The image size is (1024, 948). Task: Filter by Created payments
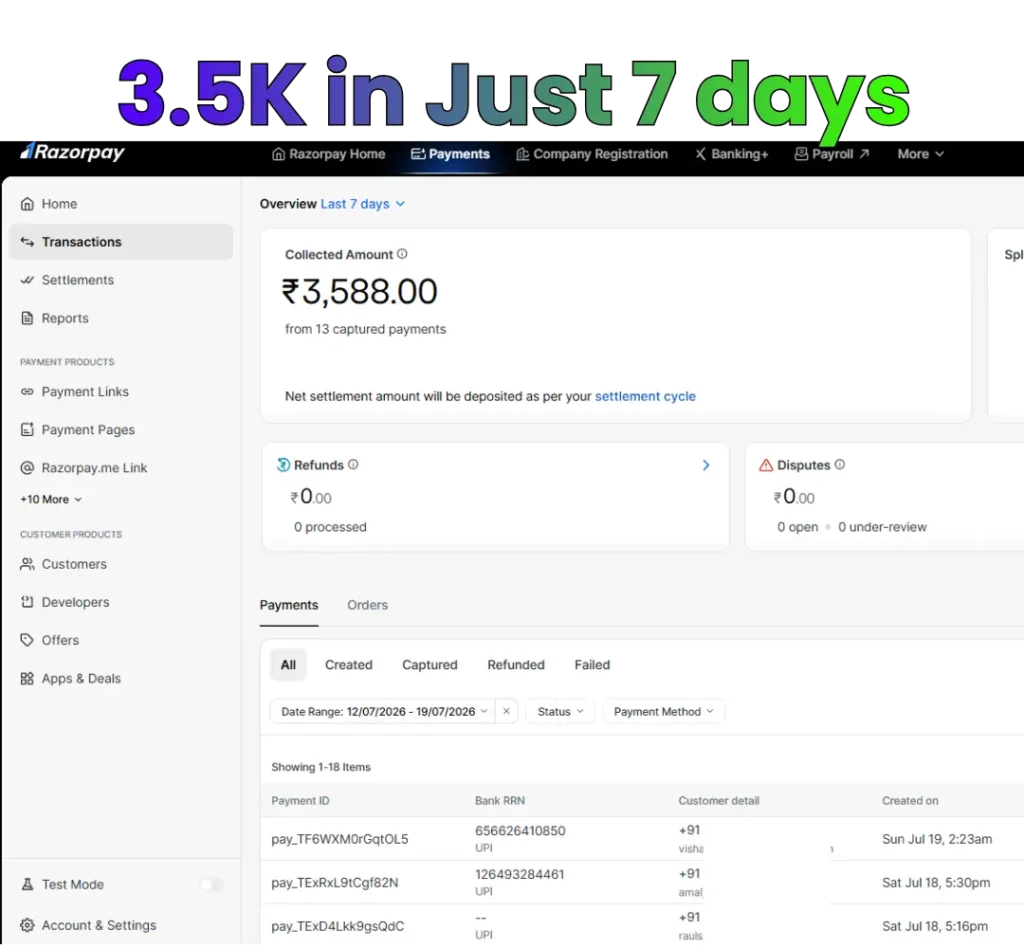tap(349, 665)
